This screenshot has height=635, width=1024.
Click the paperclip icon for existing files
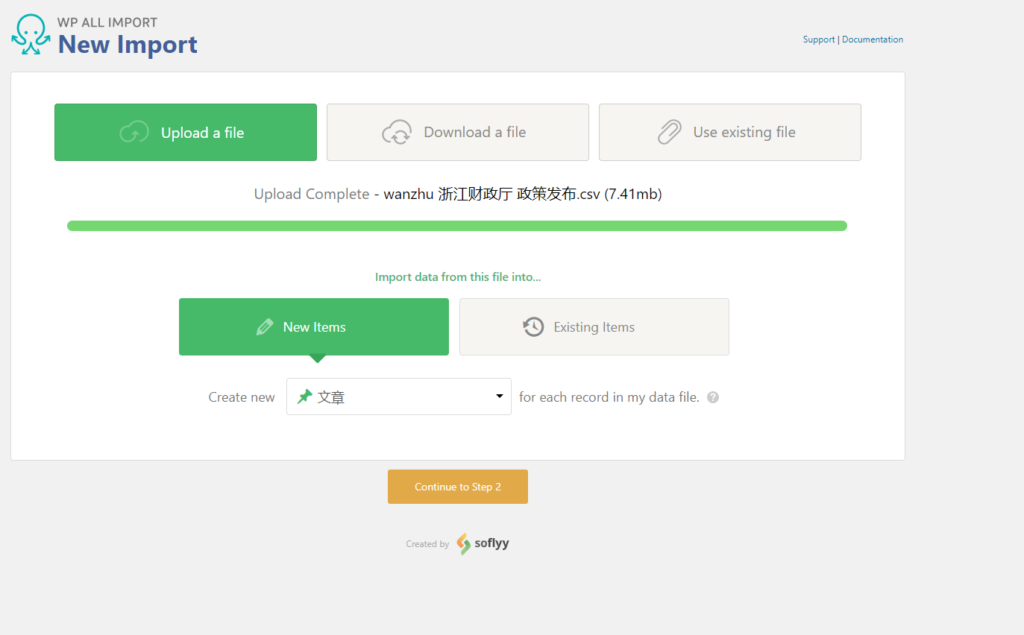[x=669, y=132]
